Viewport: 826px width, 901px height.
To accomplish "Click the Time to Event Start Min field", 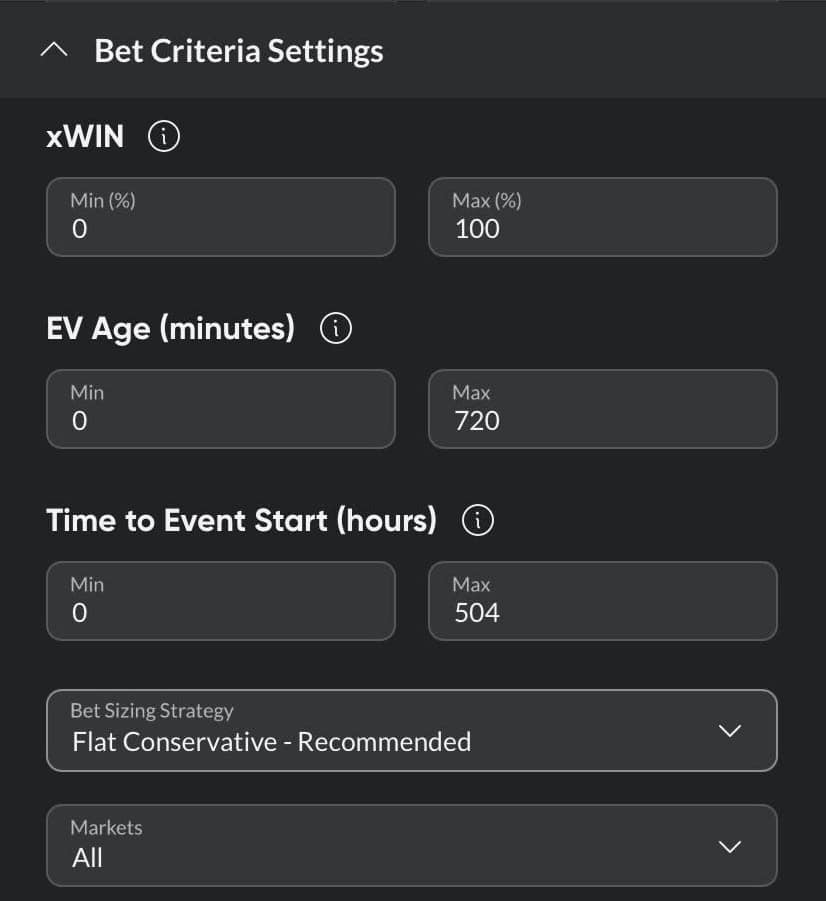I will pyautogui.click(x=221, y=601).
